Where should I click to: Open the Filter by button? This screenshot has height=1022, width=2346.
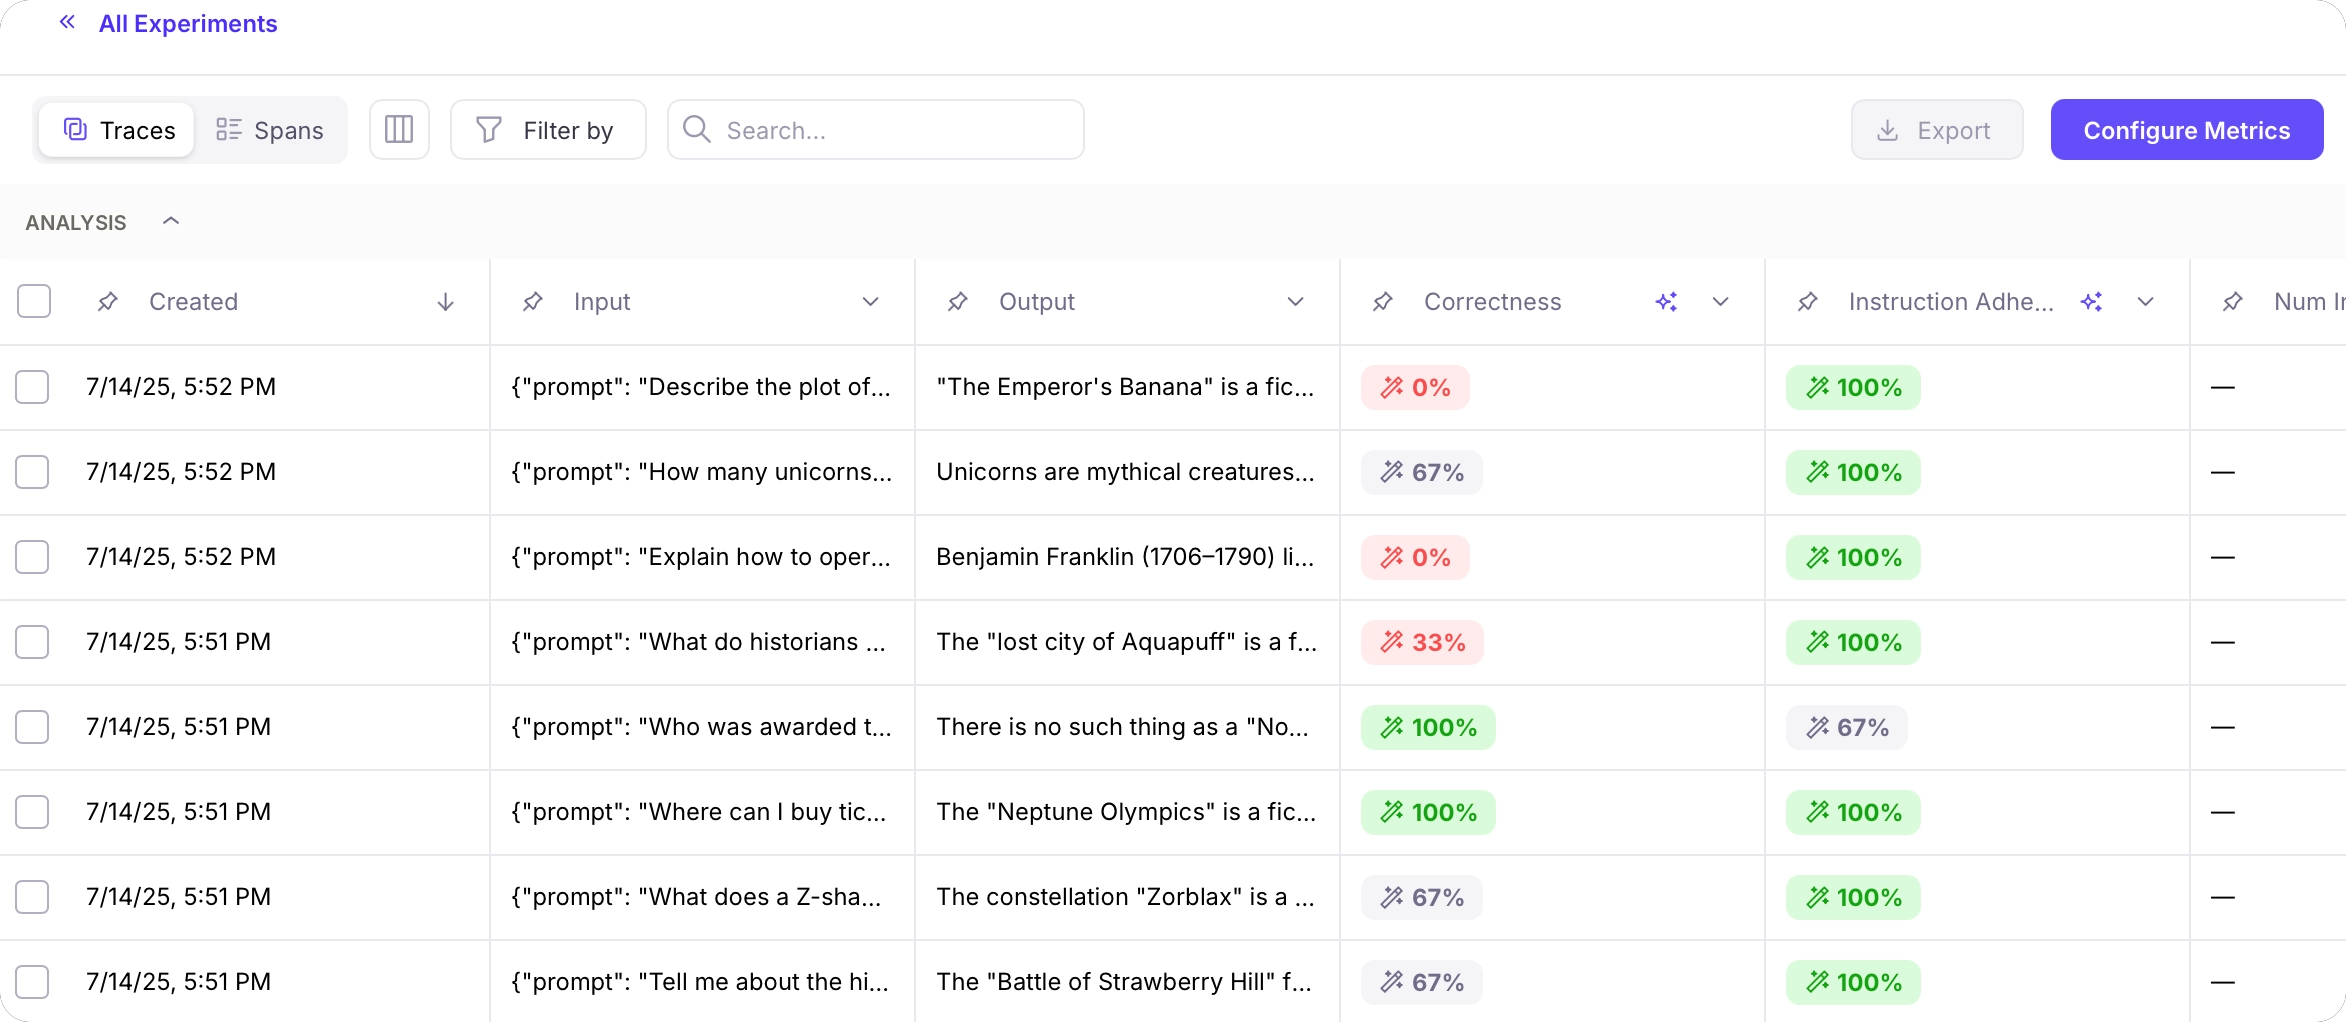pyautogui.click(x=548, y=129)
